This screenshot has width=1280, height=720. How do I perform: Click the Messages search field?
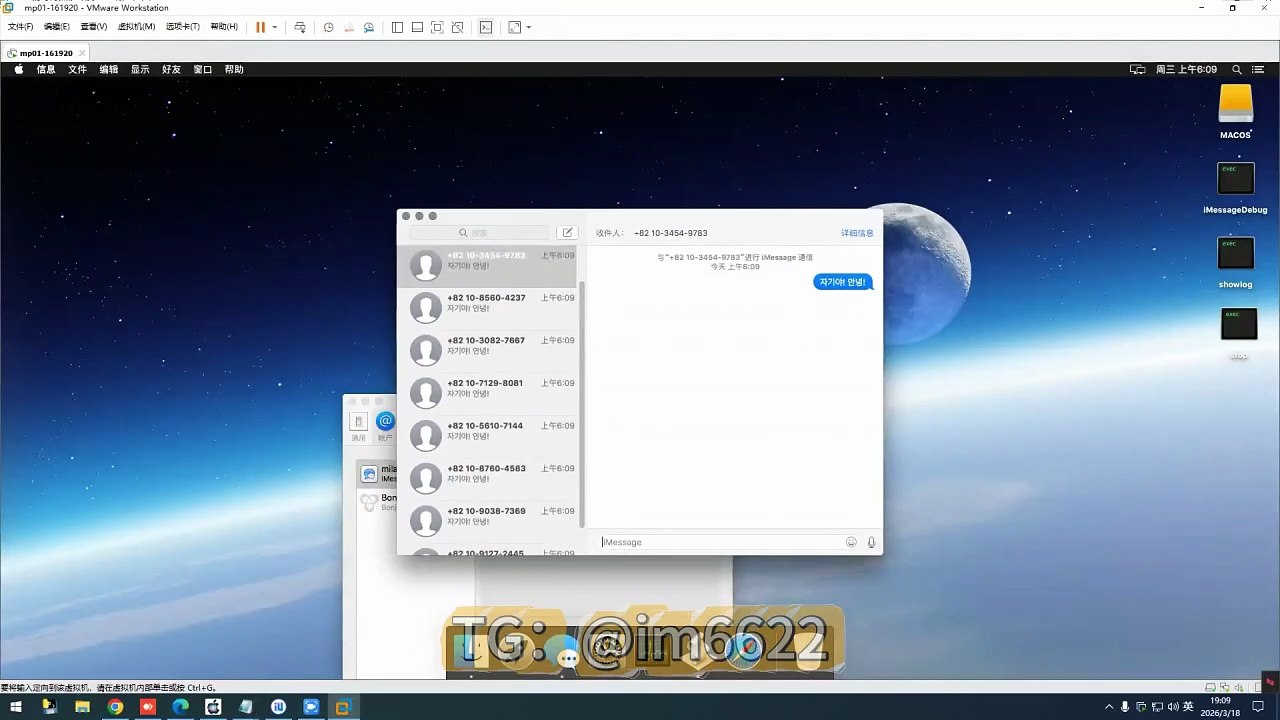pyautogui.click(x=480, y=233)
